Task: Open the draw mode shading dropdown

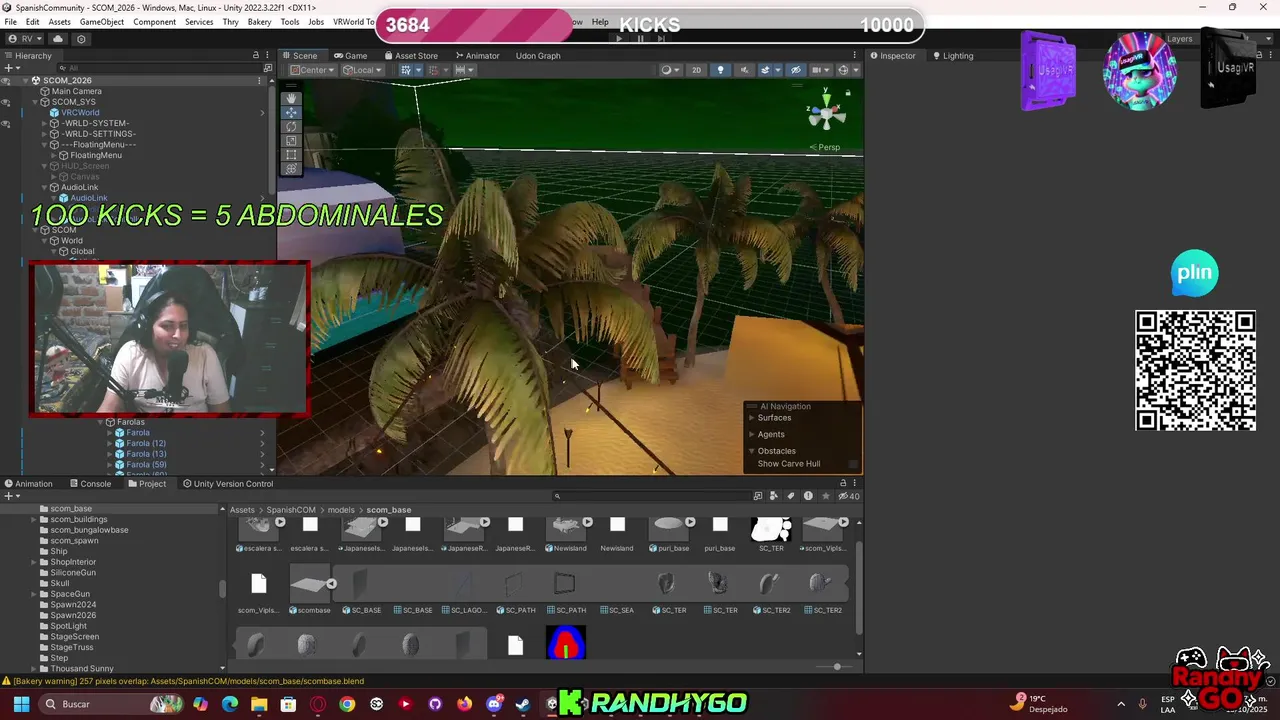Action: coord(670,70)
